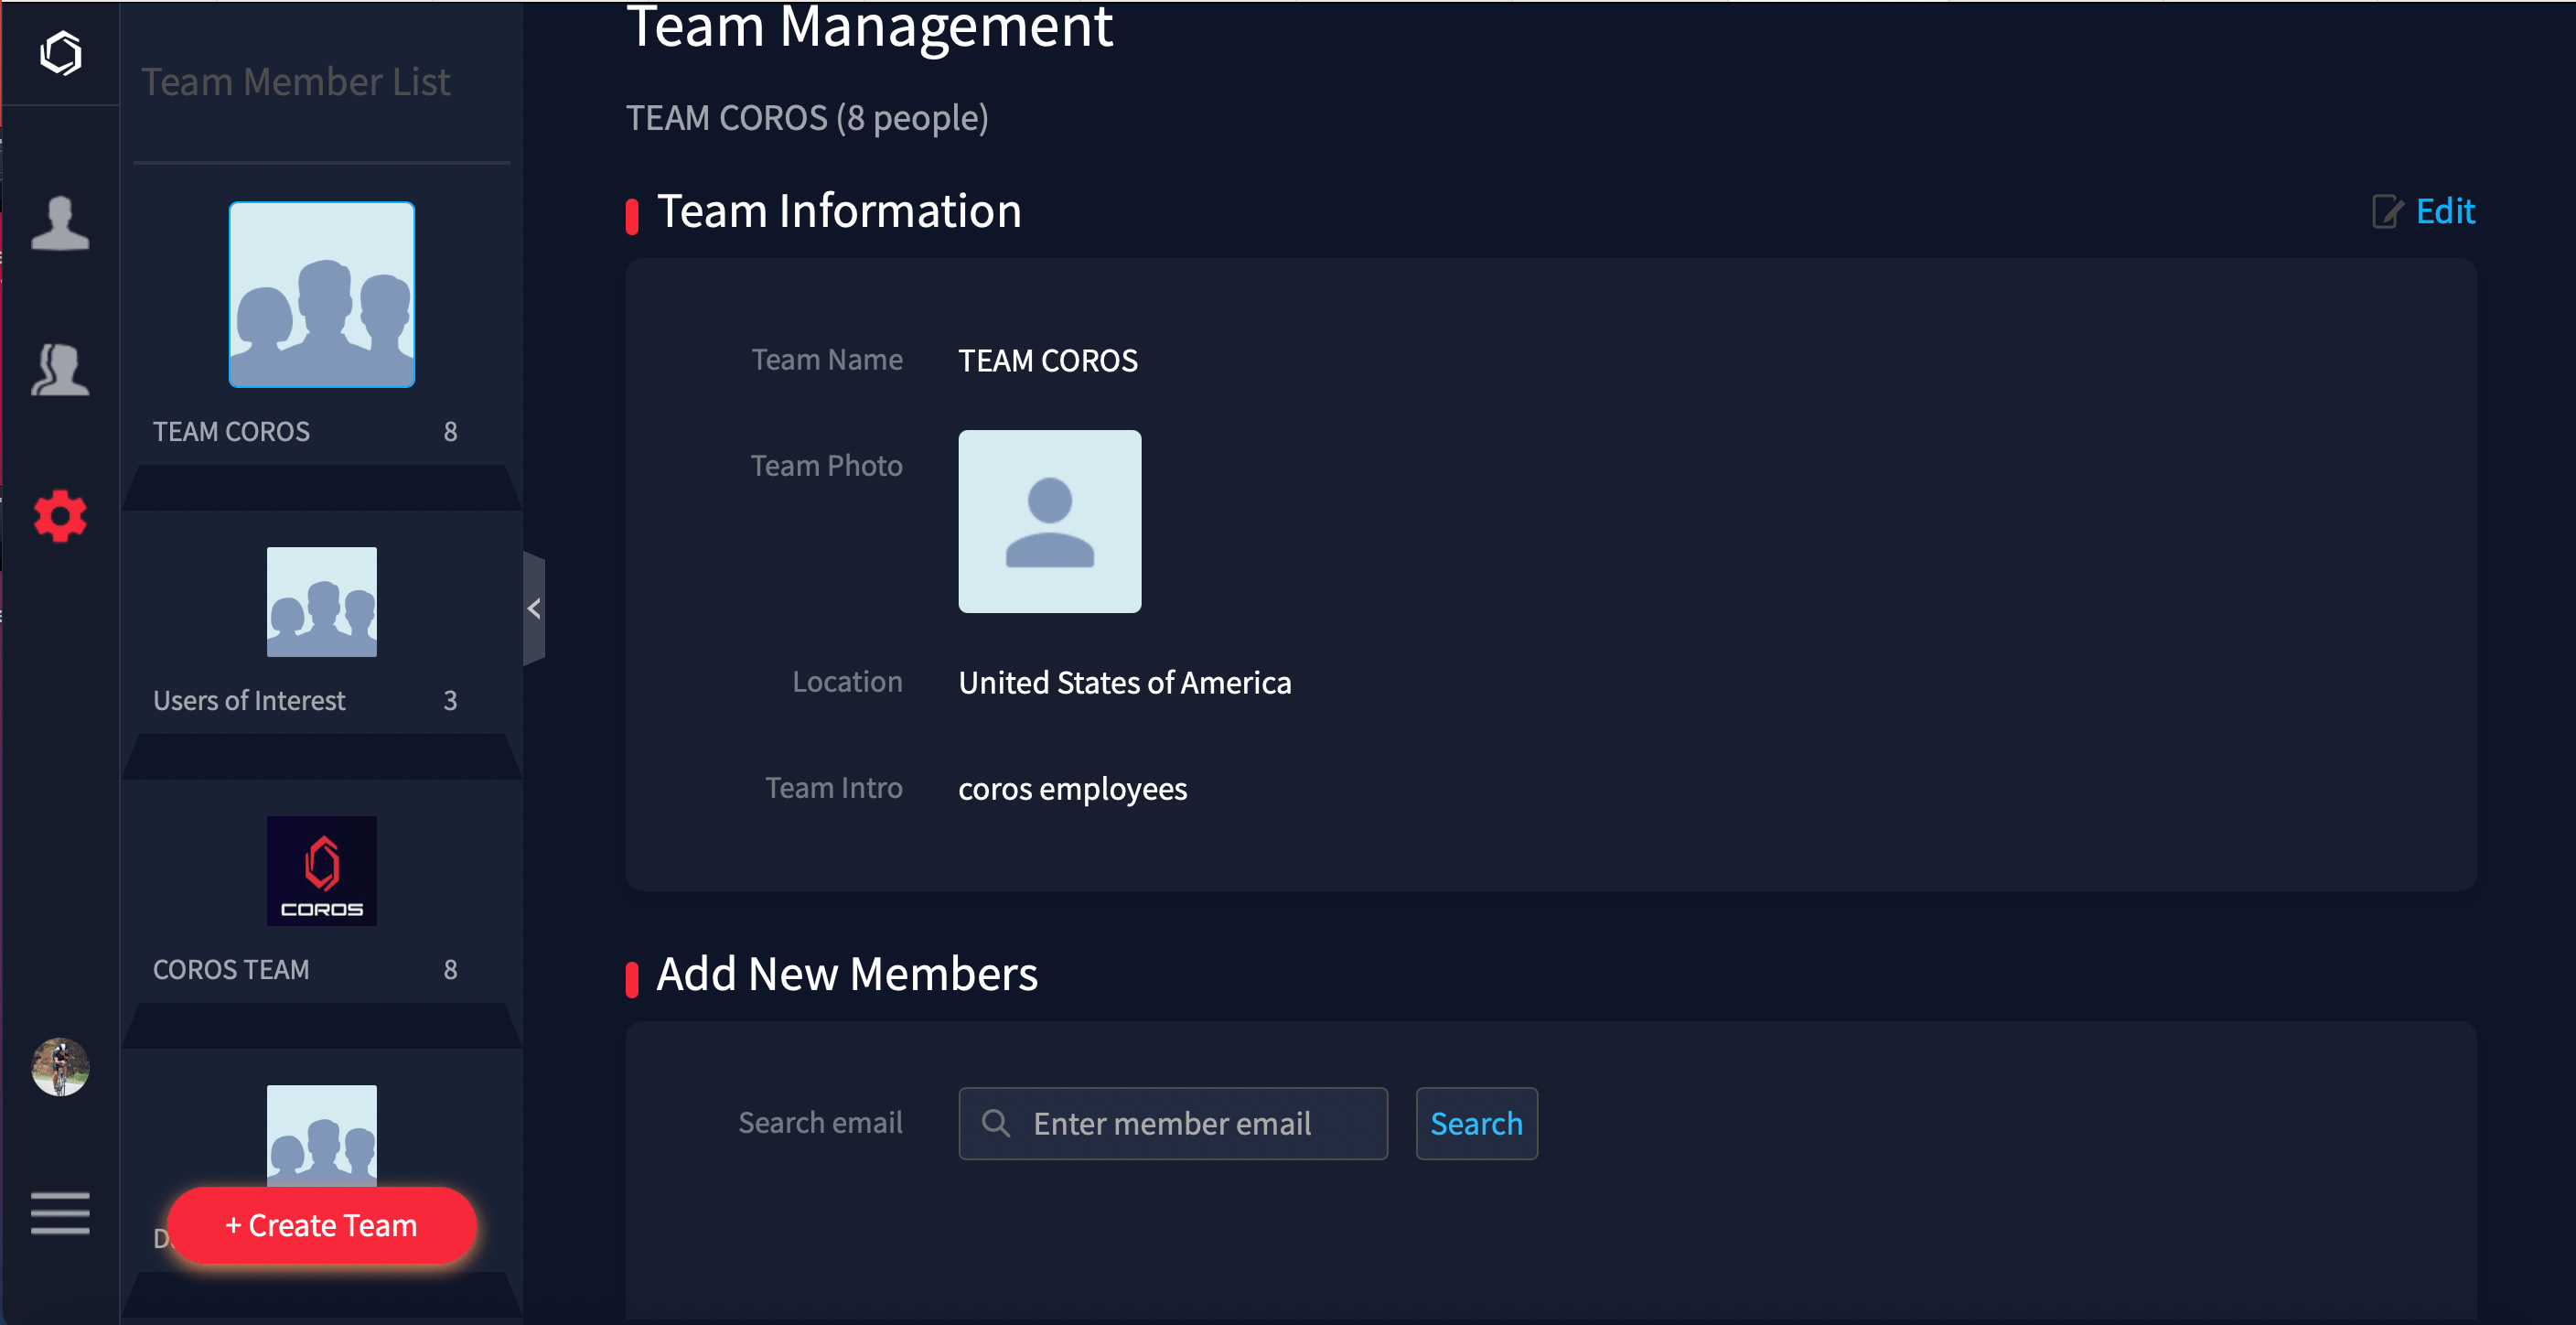Select the multi-user teams icon in sidebar

(60, 371)
